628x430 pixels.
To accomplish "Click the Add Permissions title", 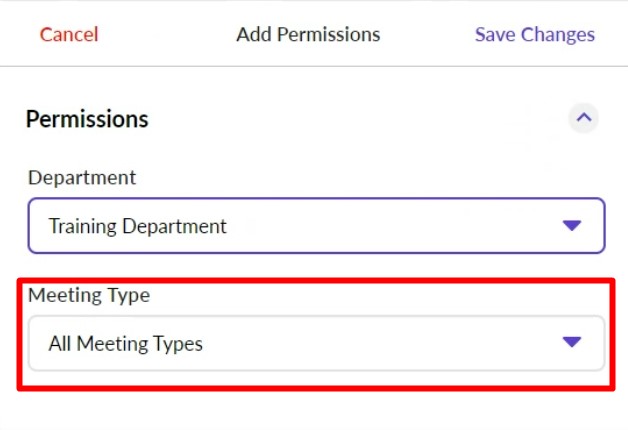I will [308, 35].
